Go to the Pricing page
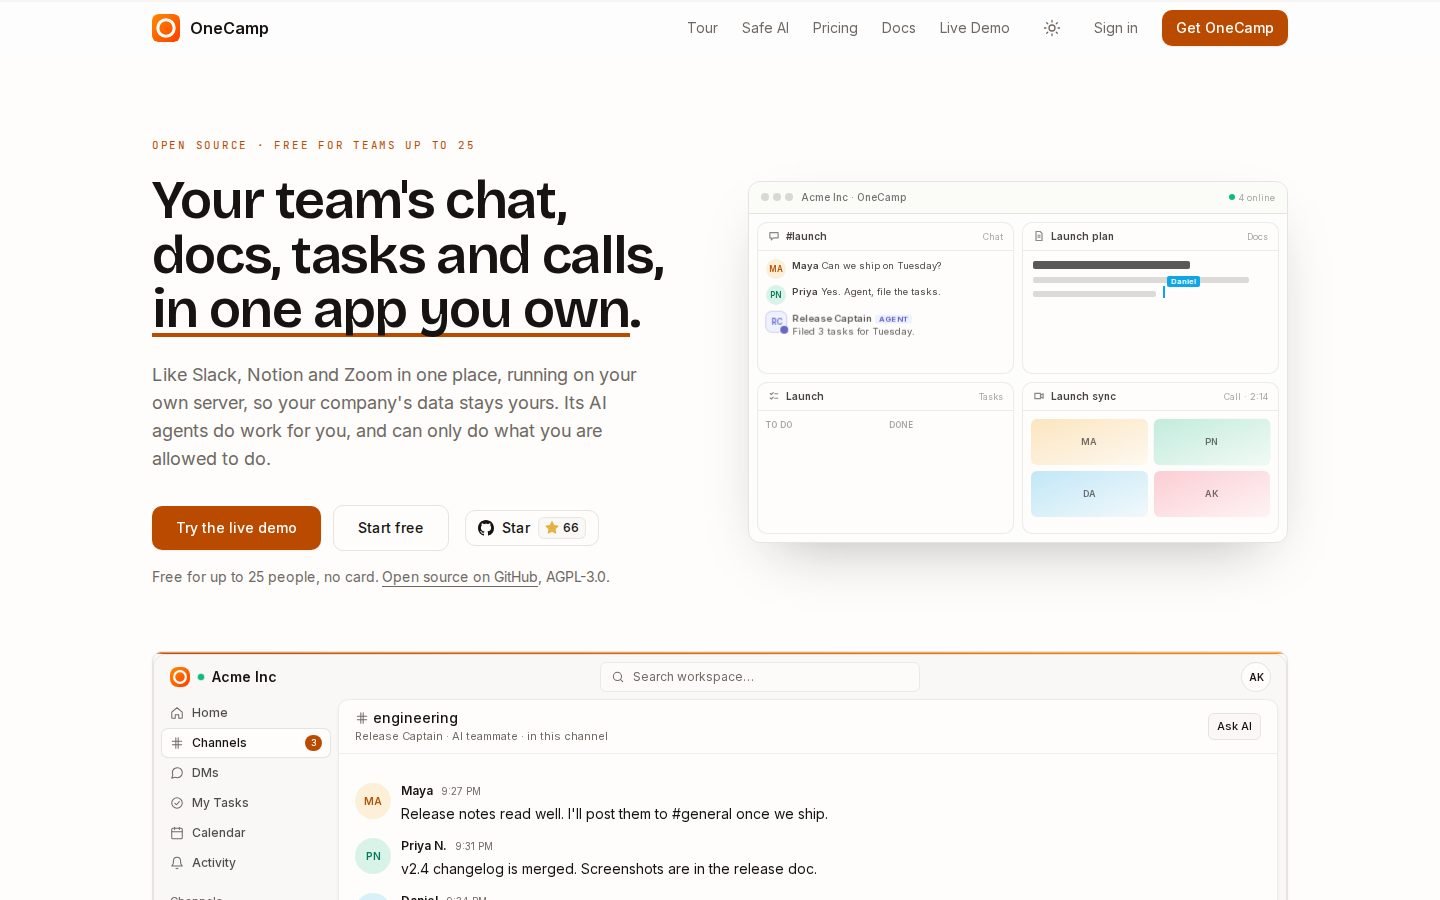Viewport: 1440px width, 900px height. click(835, 28)
